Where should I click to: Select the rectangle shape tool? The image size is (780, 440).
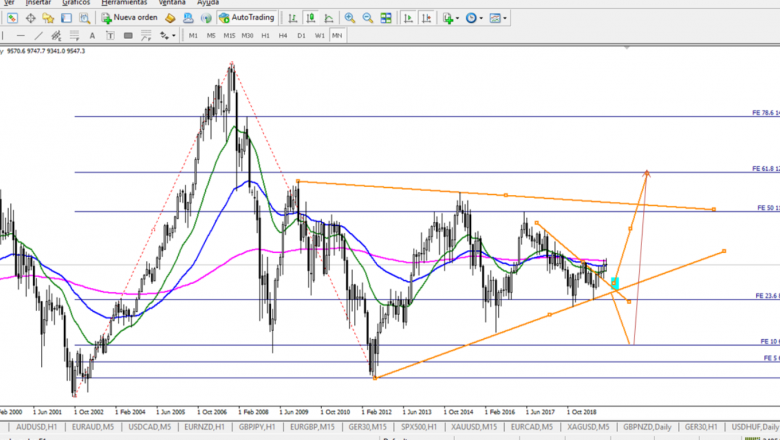pos(128,36)
